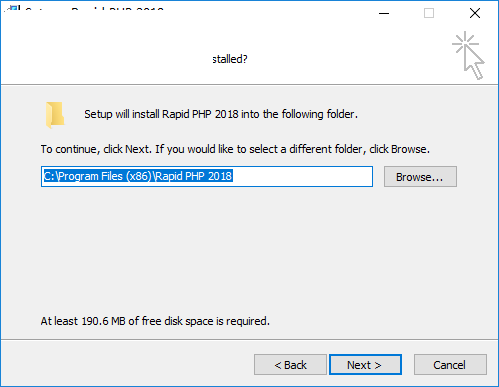Click inside the installation path field
This screenshot has width=499, height=387.
(x=207, y=177)
